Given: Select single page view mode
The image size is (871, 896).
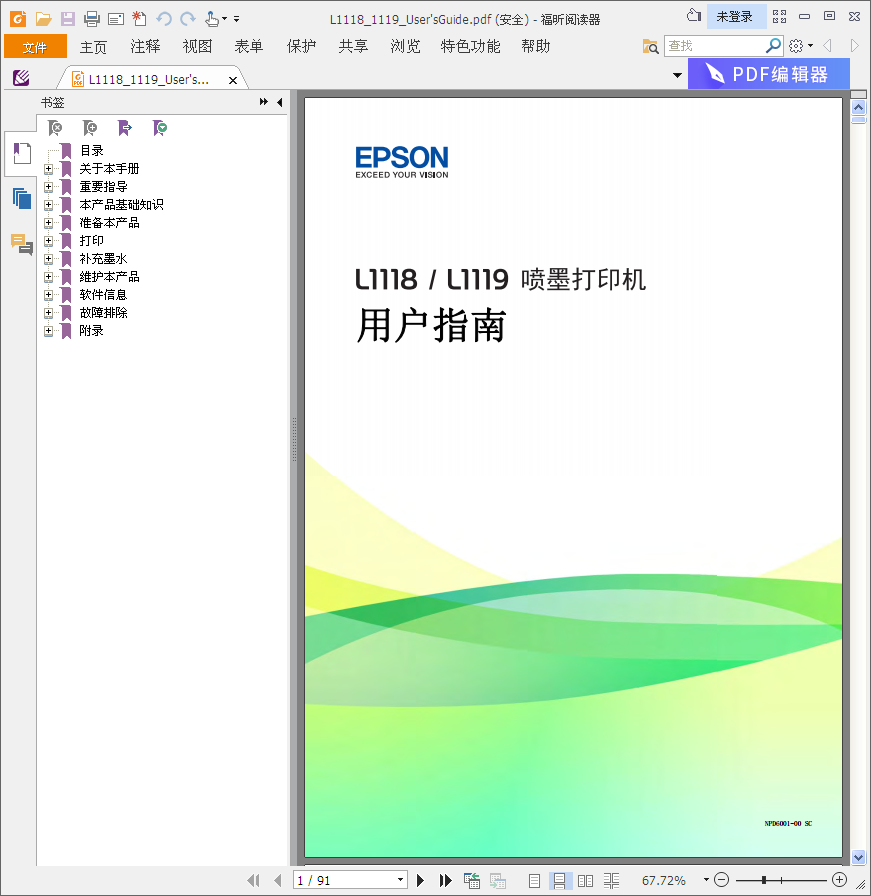Looking at the screenshot, I should tap(534, 881).
